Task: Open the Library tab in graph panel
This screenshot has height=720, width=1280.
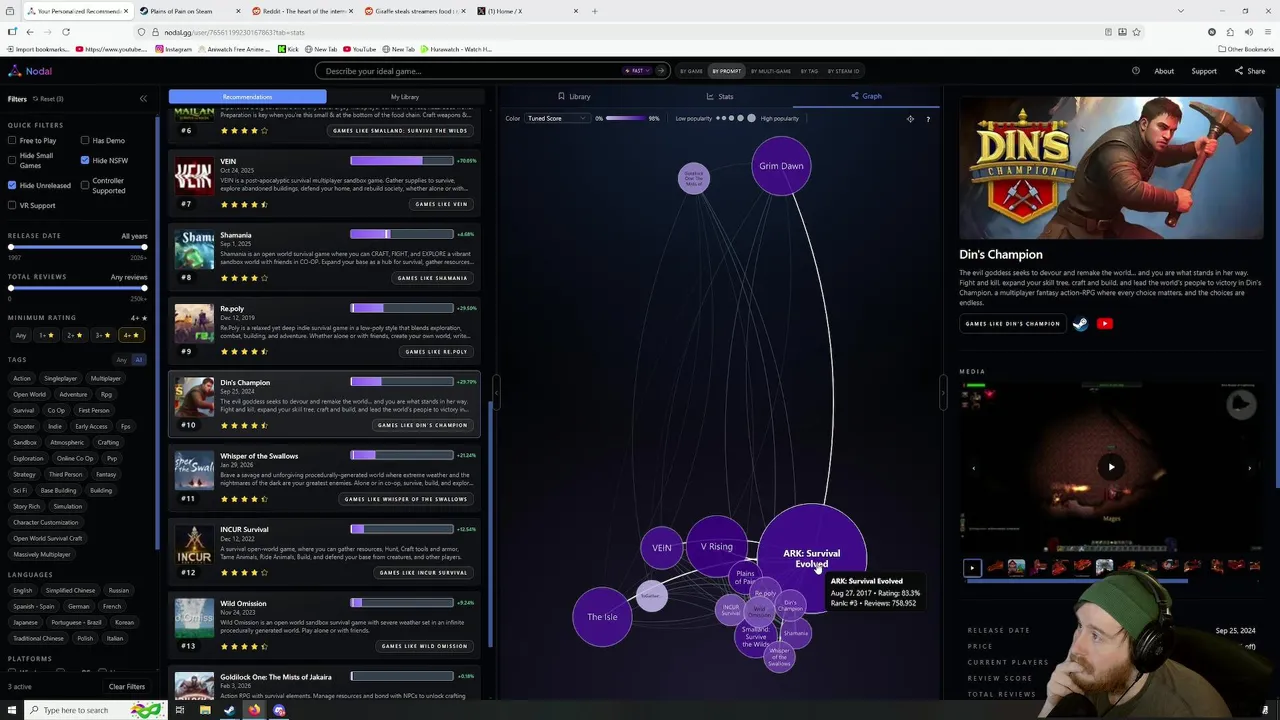Action: click(574, 97)
